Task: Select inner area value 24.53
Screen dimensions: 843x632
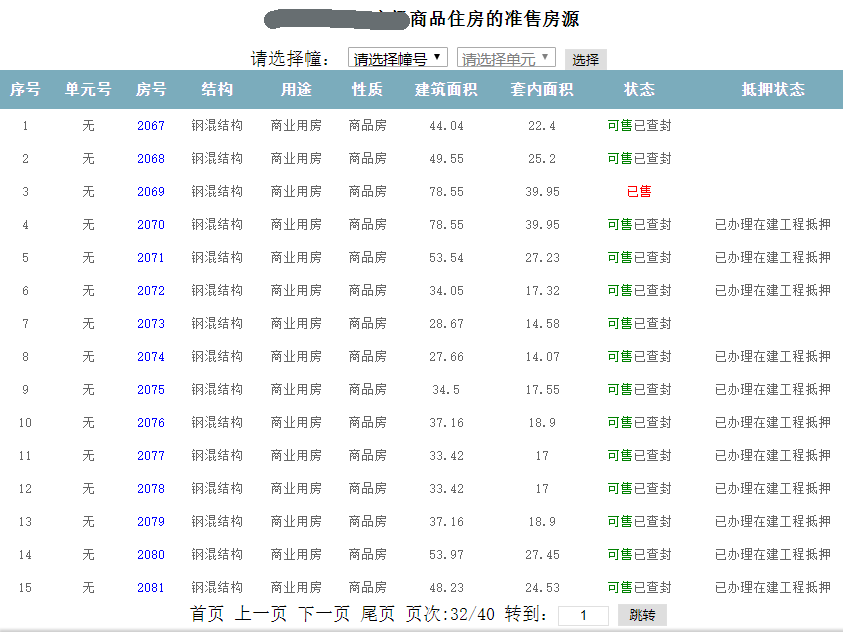Action: pos(542,588)
